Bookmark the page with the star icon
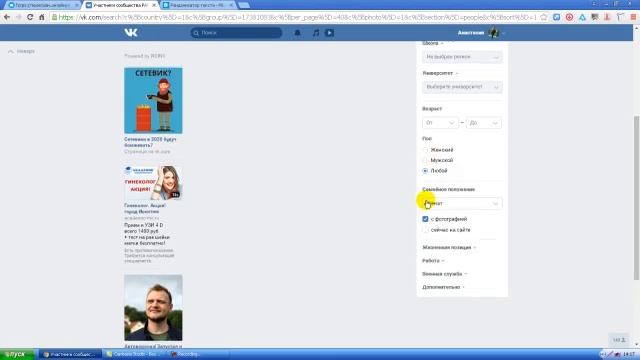The width and height of the screenshot is (640, 360). pos(544,17)
